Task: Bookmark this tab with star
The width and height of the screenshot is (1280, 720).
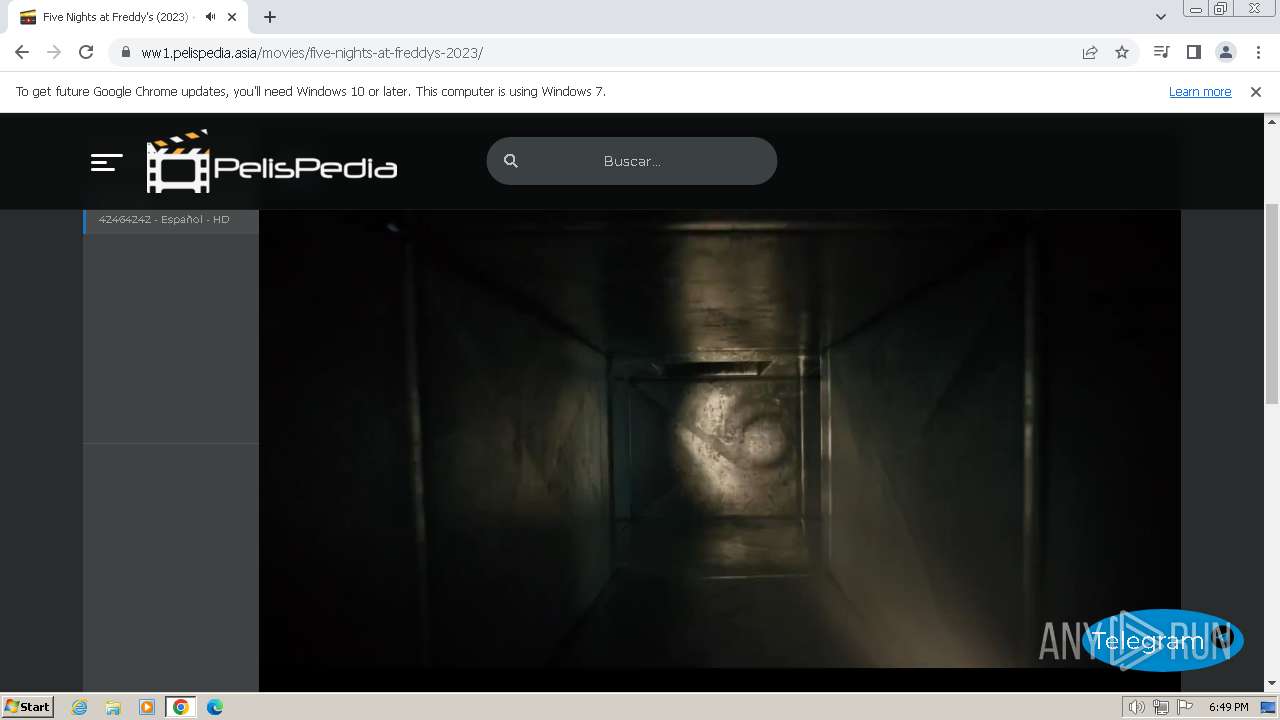Action: coord(1122,52)
